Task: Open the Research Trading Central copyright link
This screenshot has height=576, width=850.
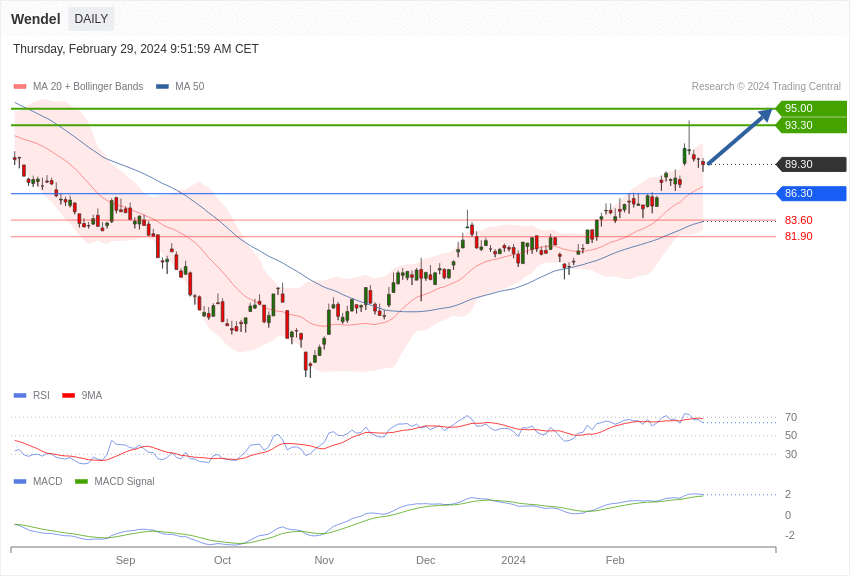Action: 765,86
